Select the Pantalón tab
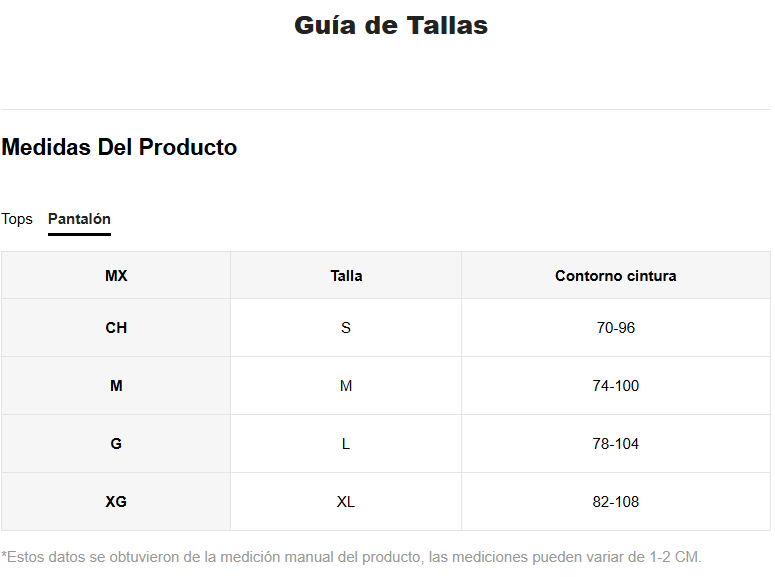 coord(79,219)
